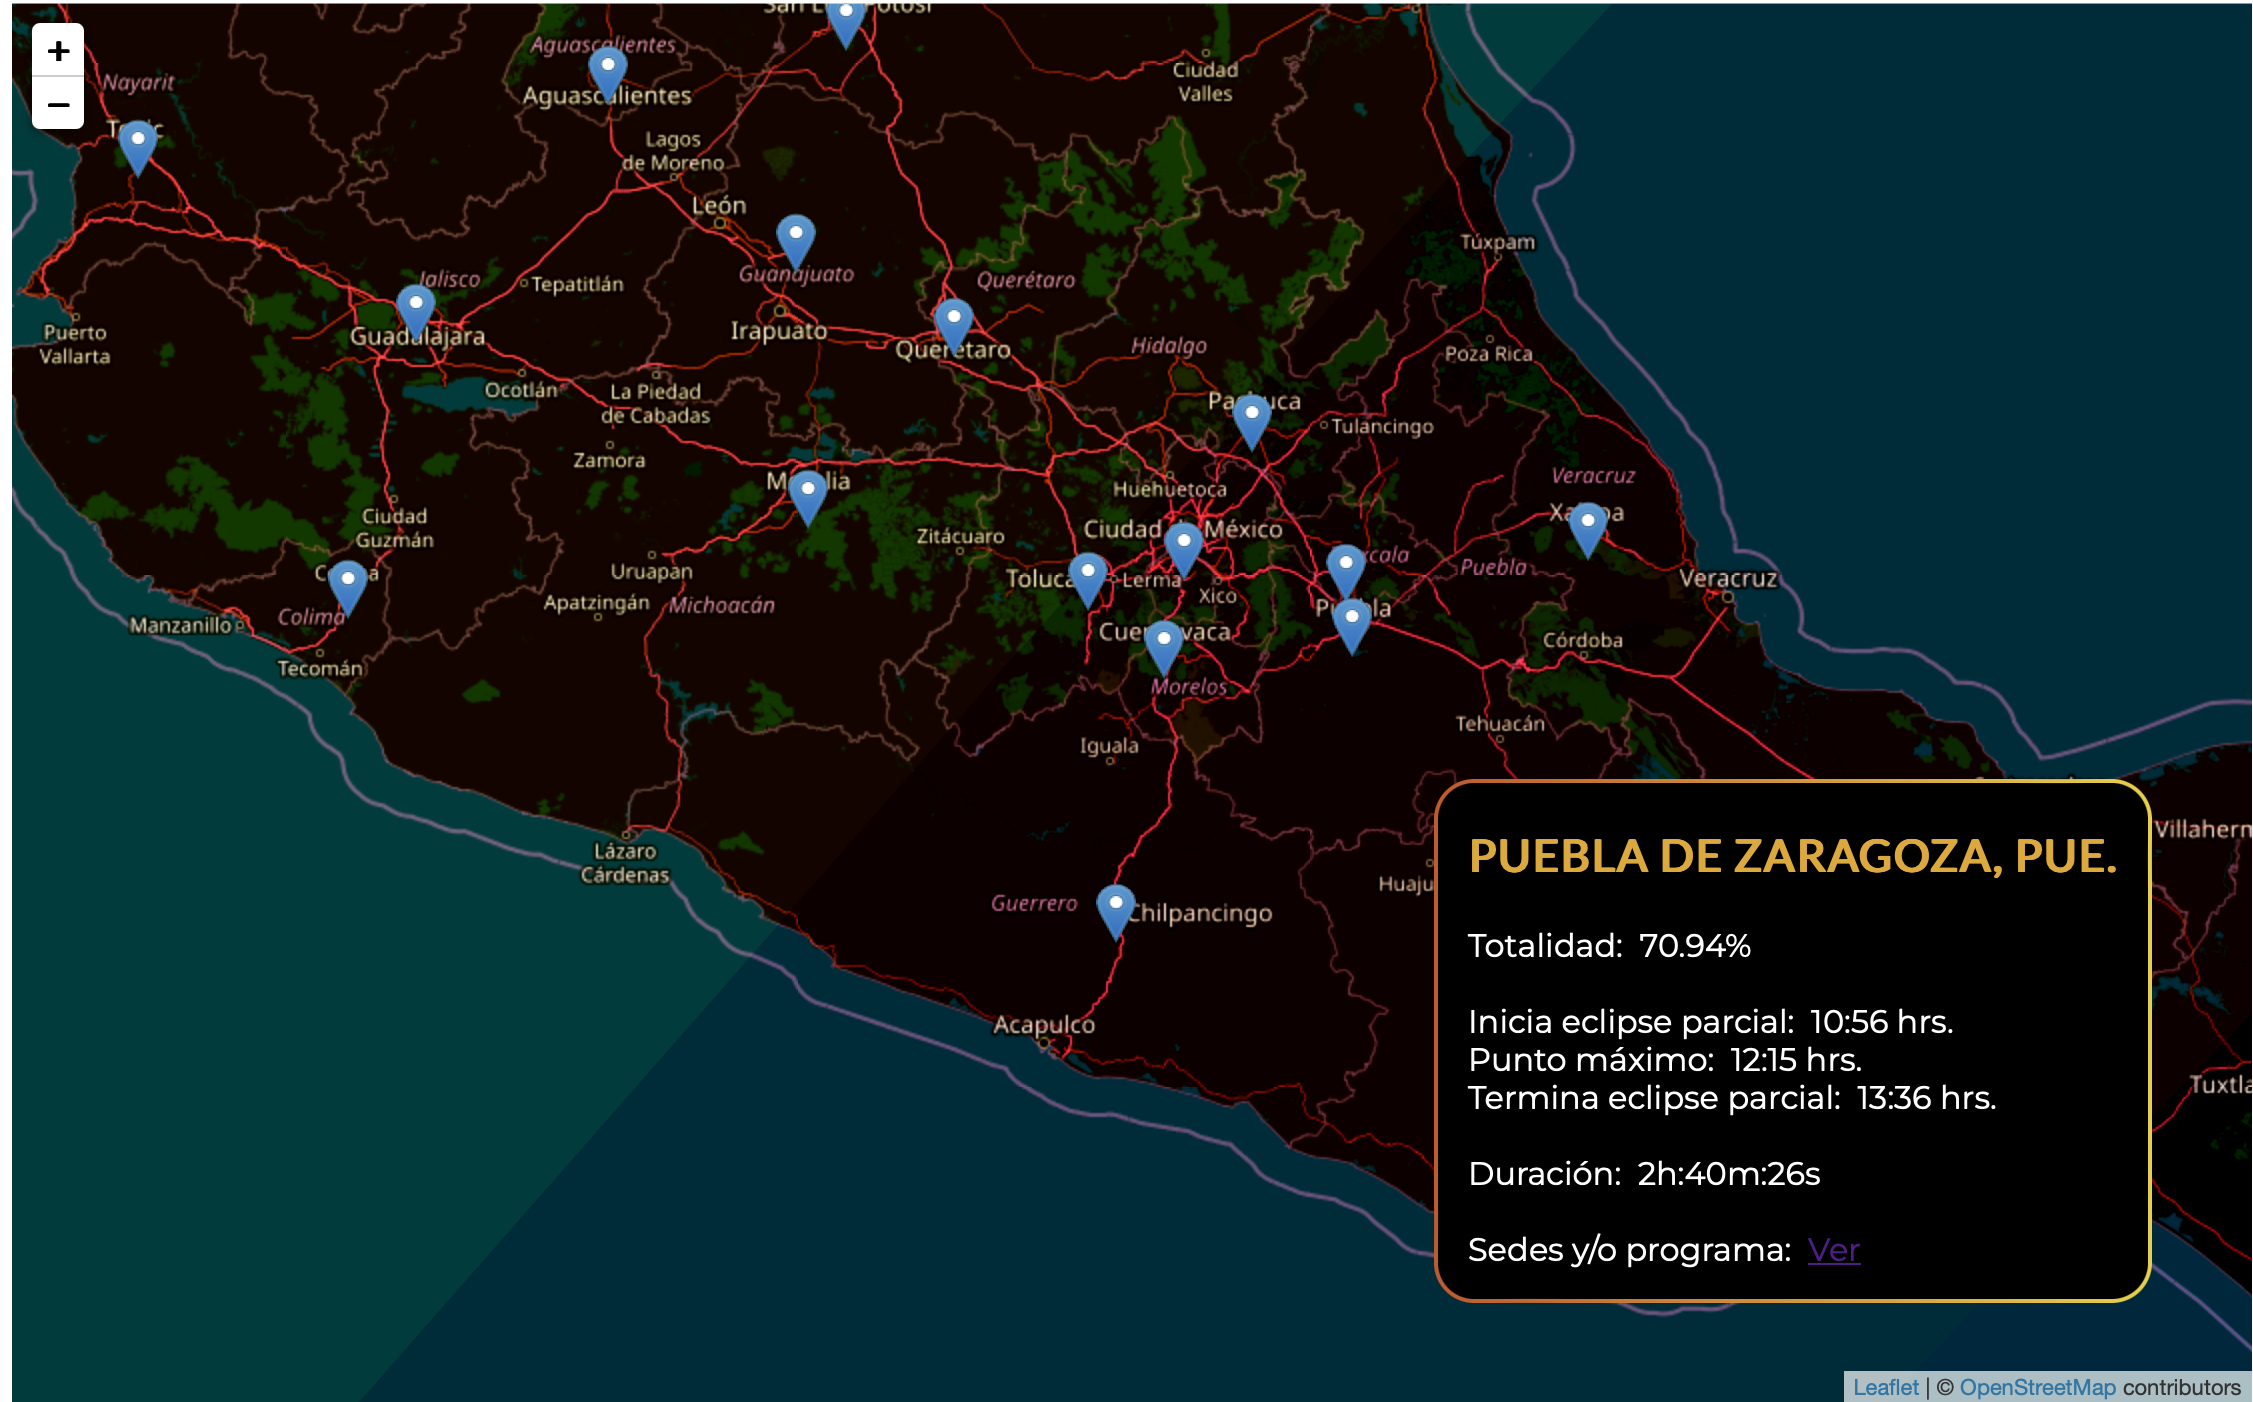Zoom in the map with plus button

(x=58, y=50)
